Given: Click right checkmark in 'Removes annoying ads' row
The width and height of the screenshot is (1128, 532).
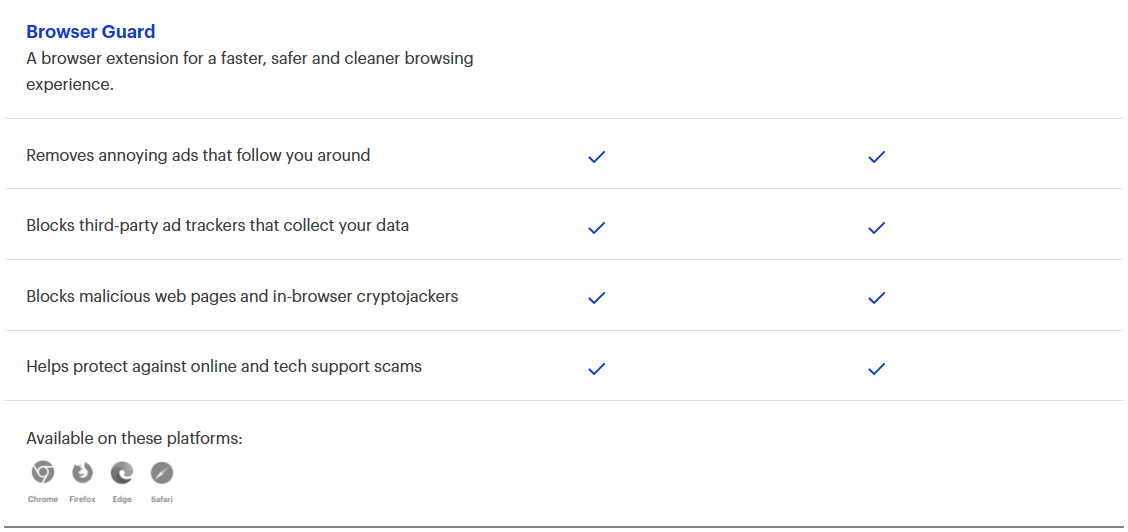Looking at the screenshot, I should (x=877, y=157).
